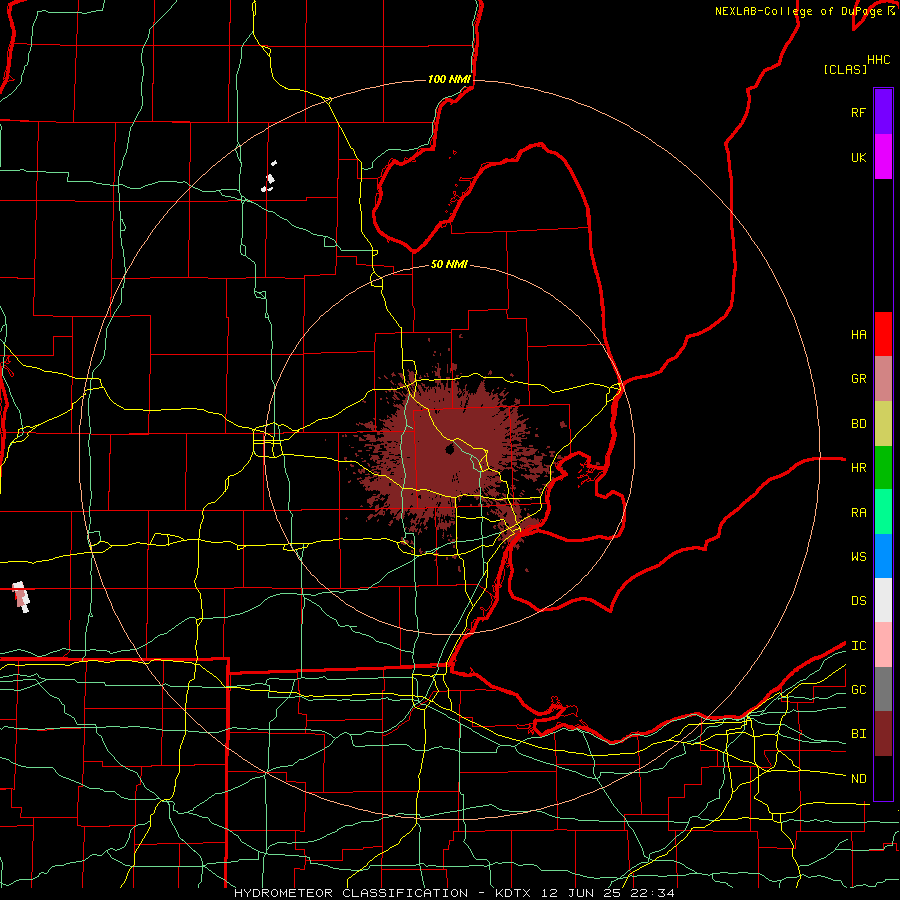Click the HR green legend swatch

click(x=883, y=468)
